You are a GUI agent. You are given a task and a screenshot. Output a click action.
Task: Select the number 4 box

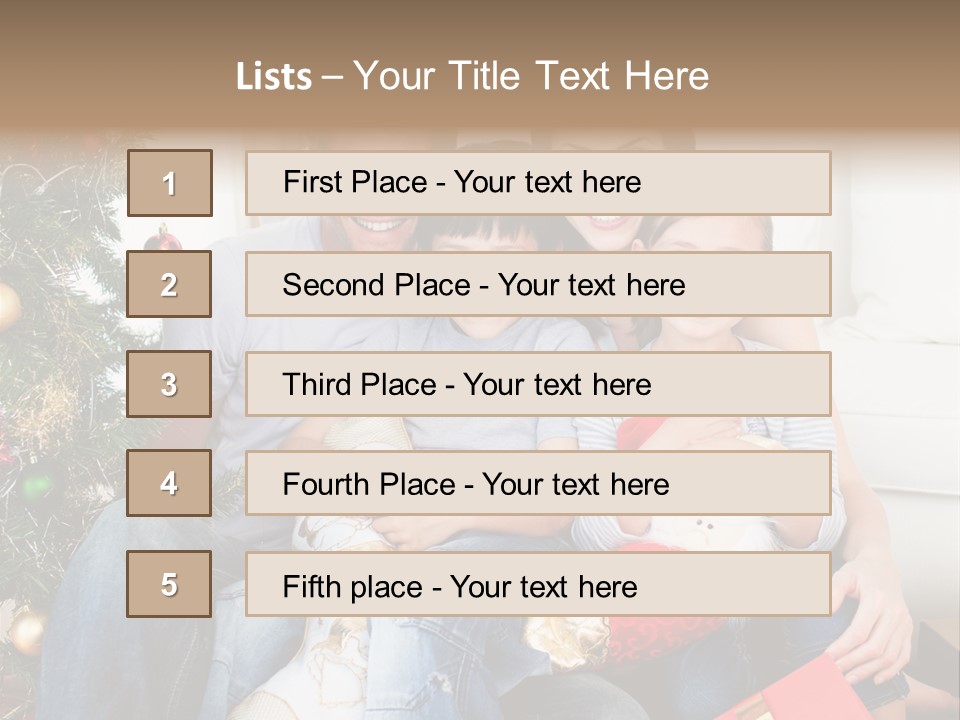(169, 484)
